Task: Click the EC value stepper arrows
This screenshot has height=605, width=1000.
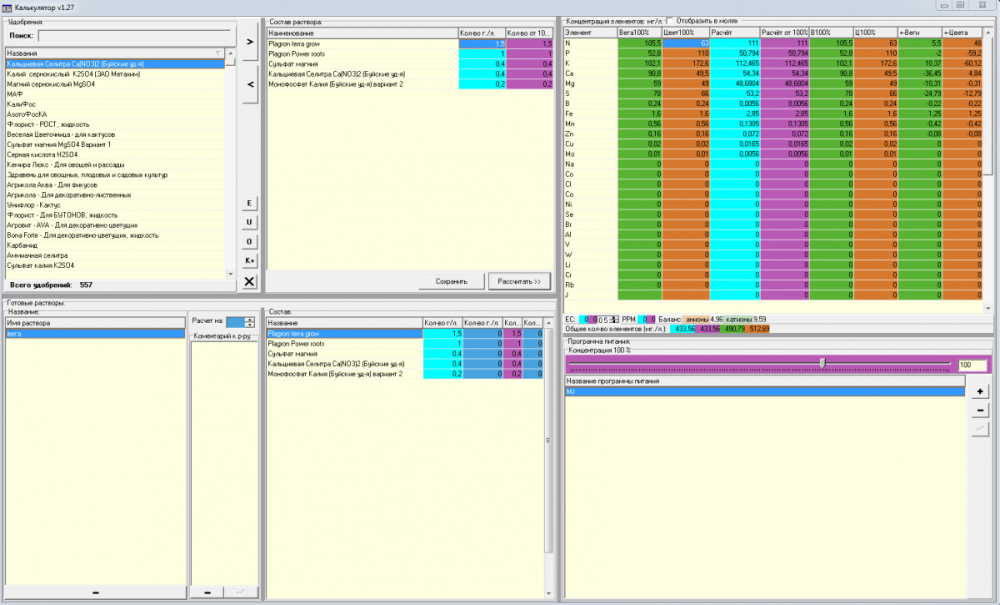Action: point(614,319)
